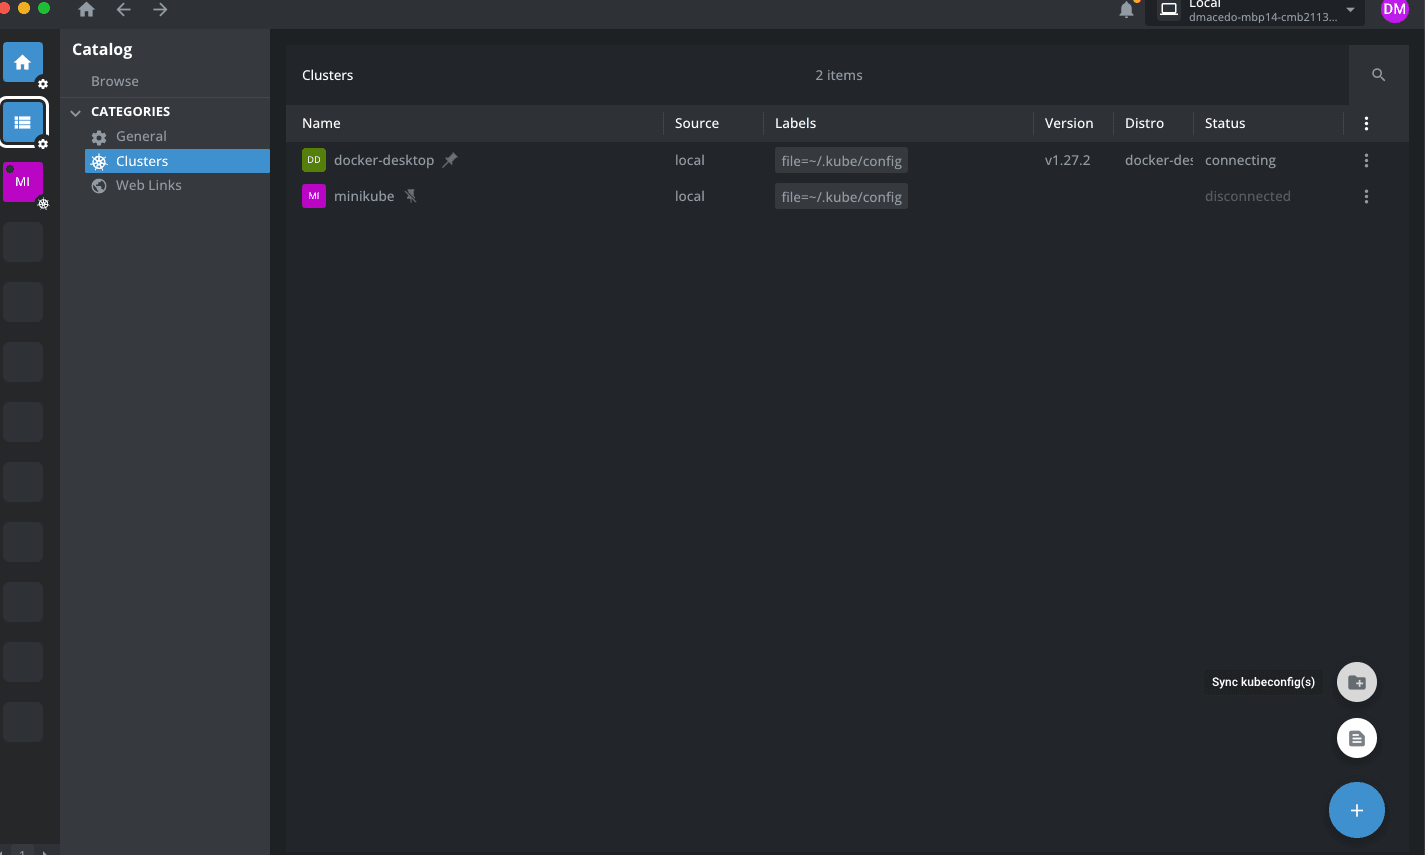Image resolution: width=1425 pixels, height=855 pixels.
Task: Go forward using the right arrow
Action: (160, 10)
